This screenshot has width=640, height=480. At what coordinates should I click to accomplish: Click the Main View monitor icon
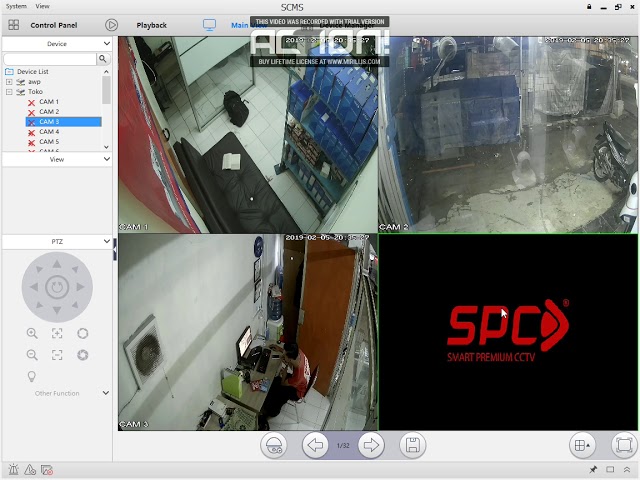(x=209, y=25)
